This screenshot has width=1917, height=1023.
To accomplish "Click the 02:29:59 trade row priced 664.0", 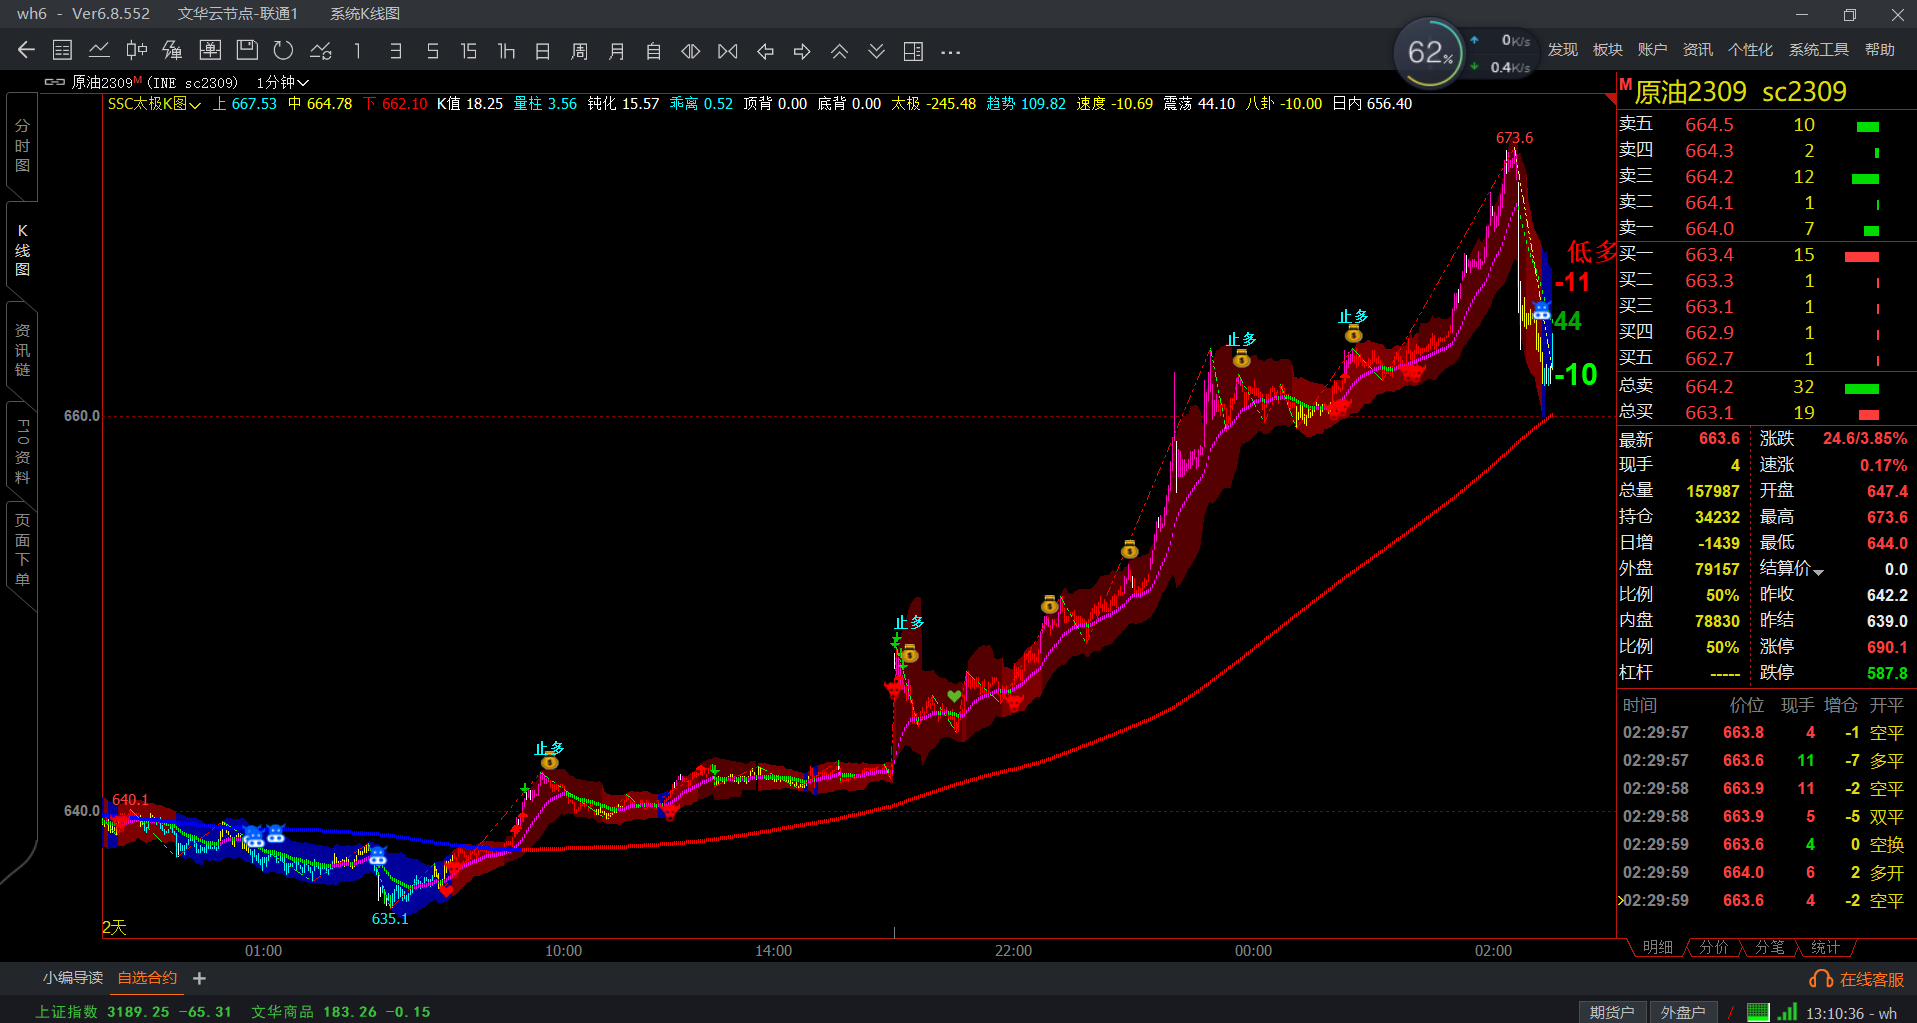I will (1764, 873).
